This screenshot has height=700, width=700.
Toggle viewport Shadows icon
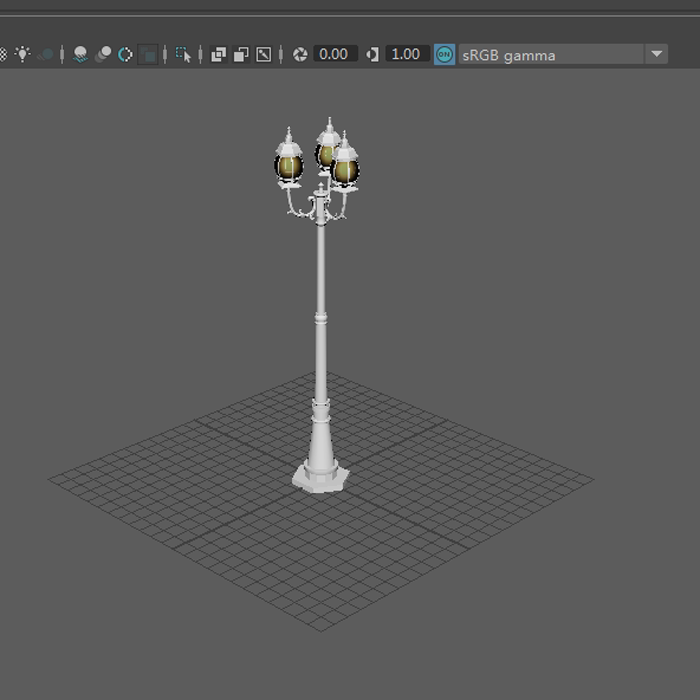[x=45, y=54]
